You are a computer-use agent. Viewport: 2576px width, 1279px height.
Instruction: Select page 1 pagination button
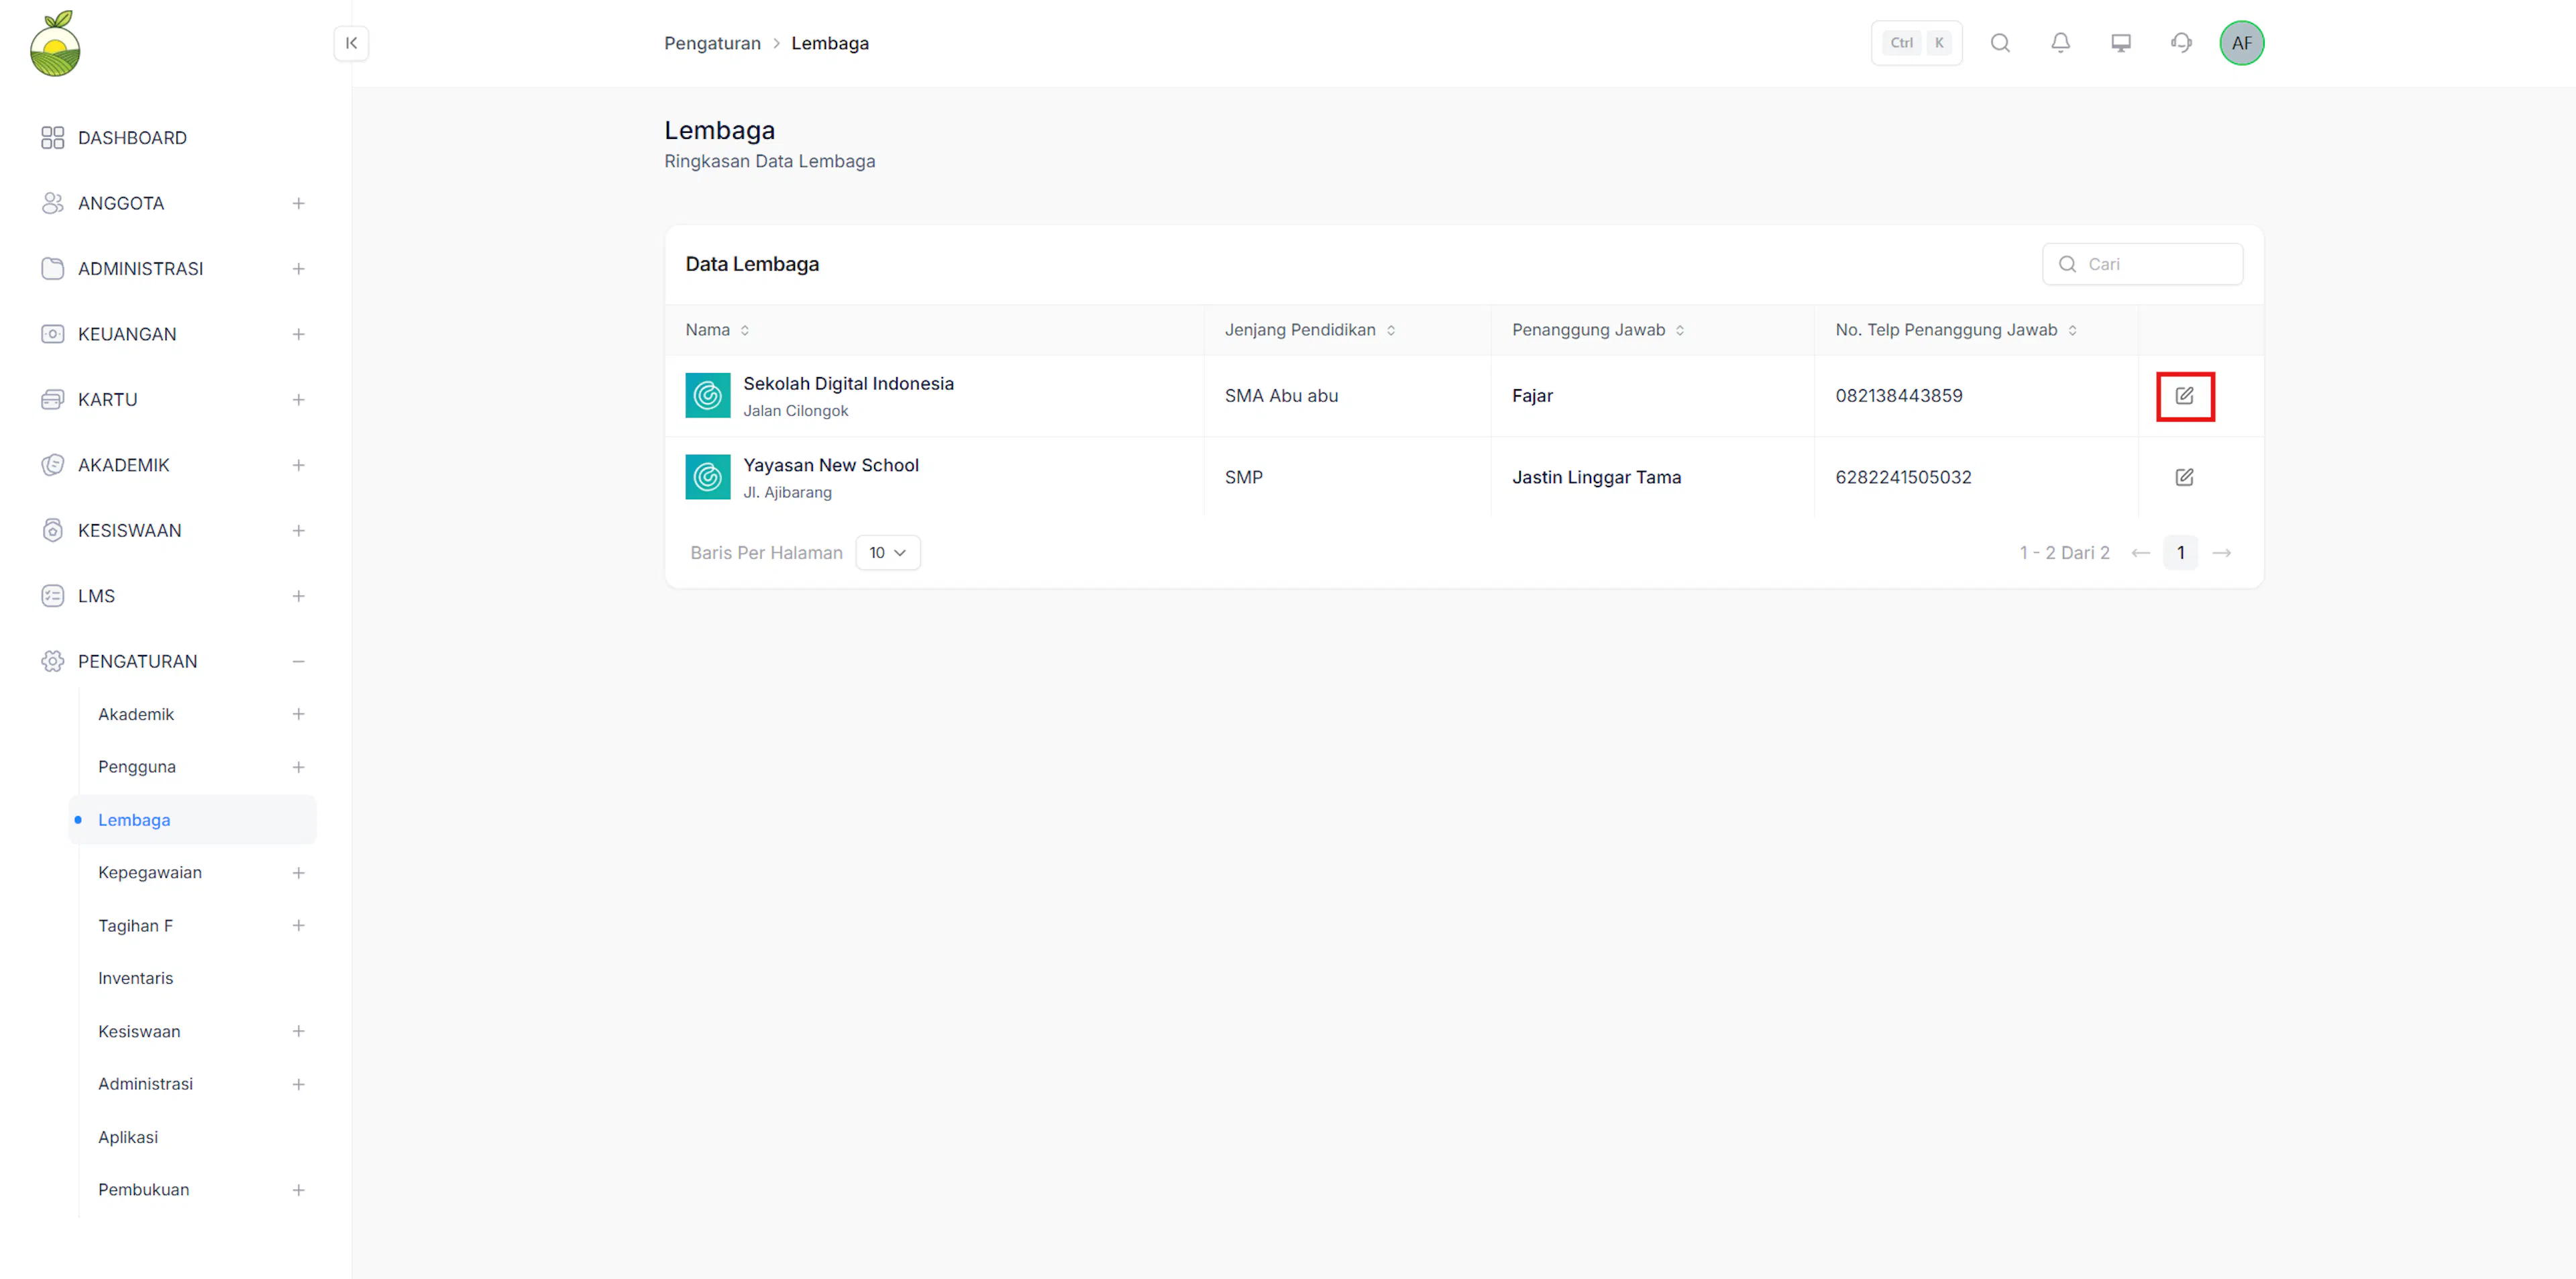click(2181, 553)
